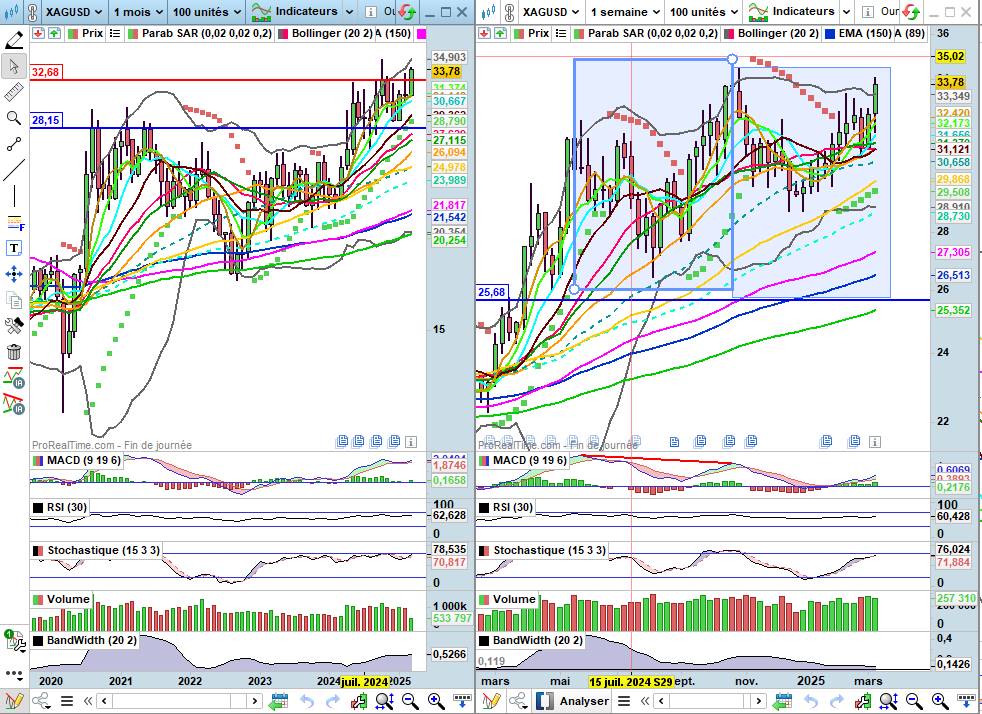Open '100 unités' dropdown in weekly chart
This screenshot has width=982, height=714.
[704, 11]
